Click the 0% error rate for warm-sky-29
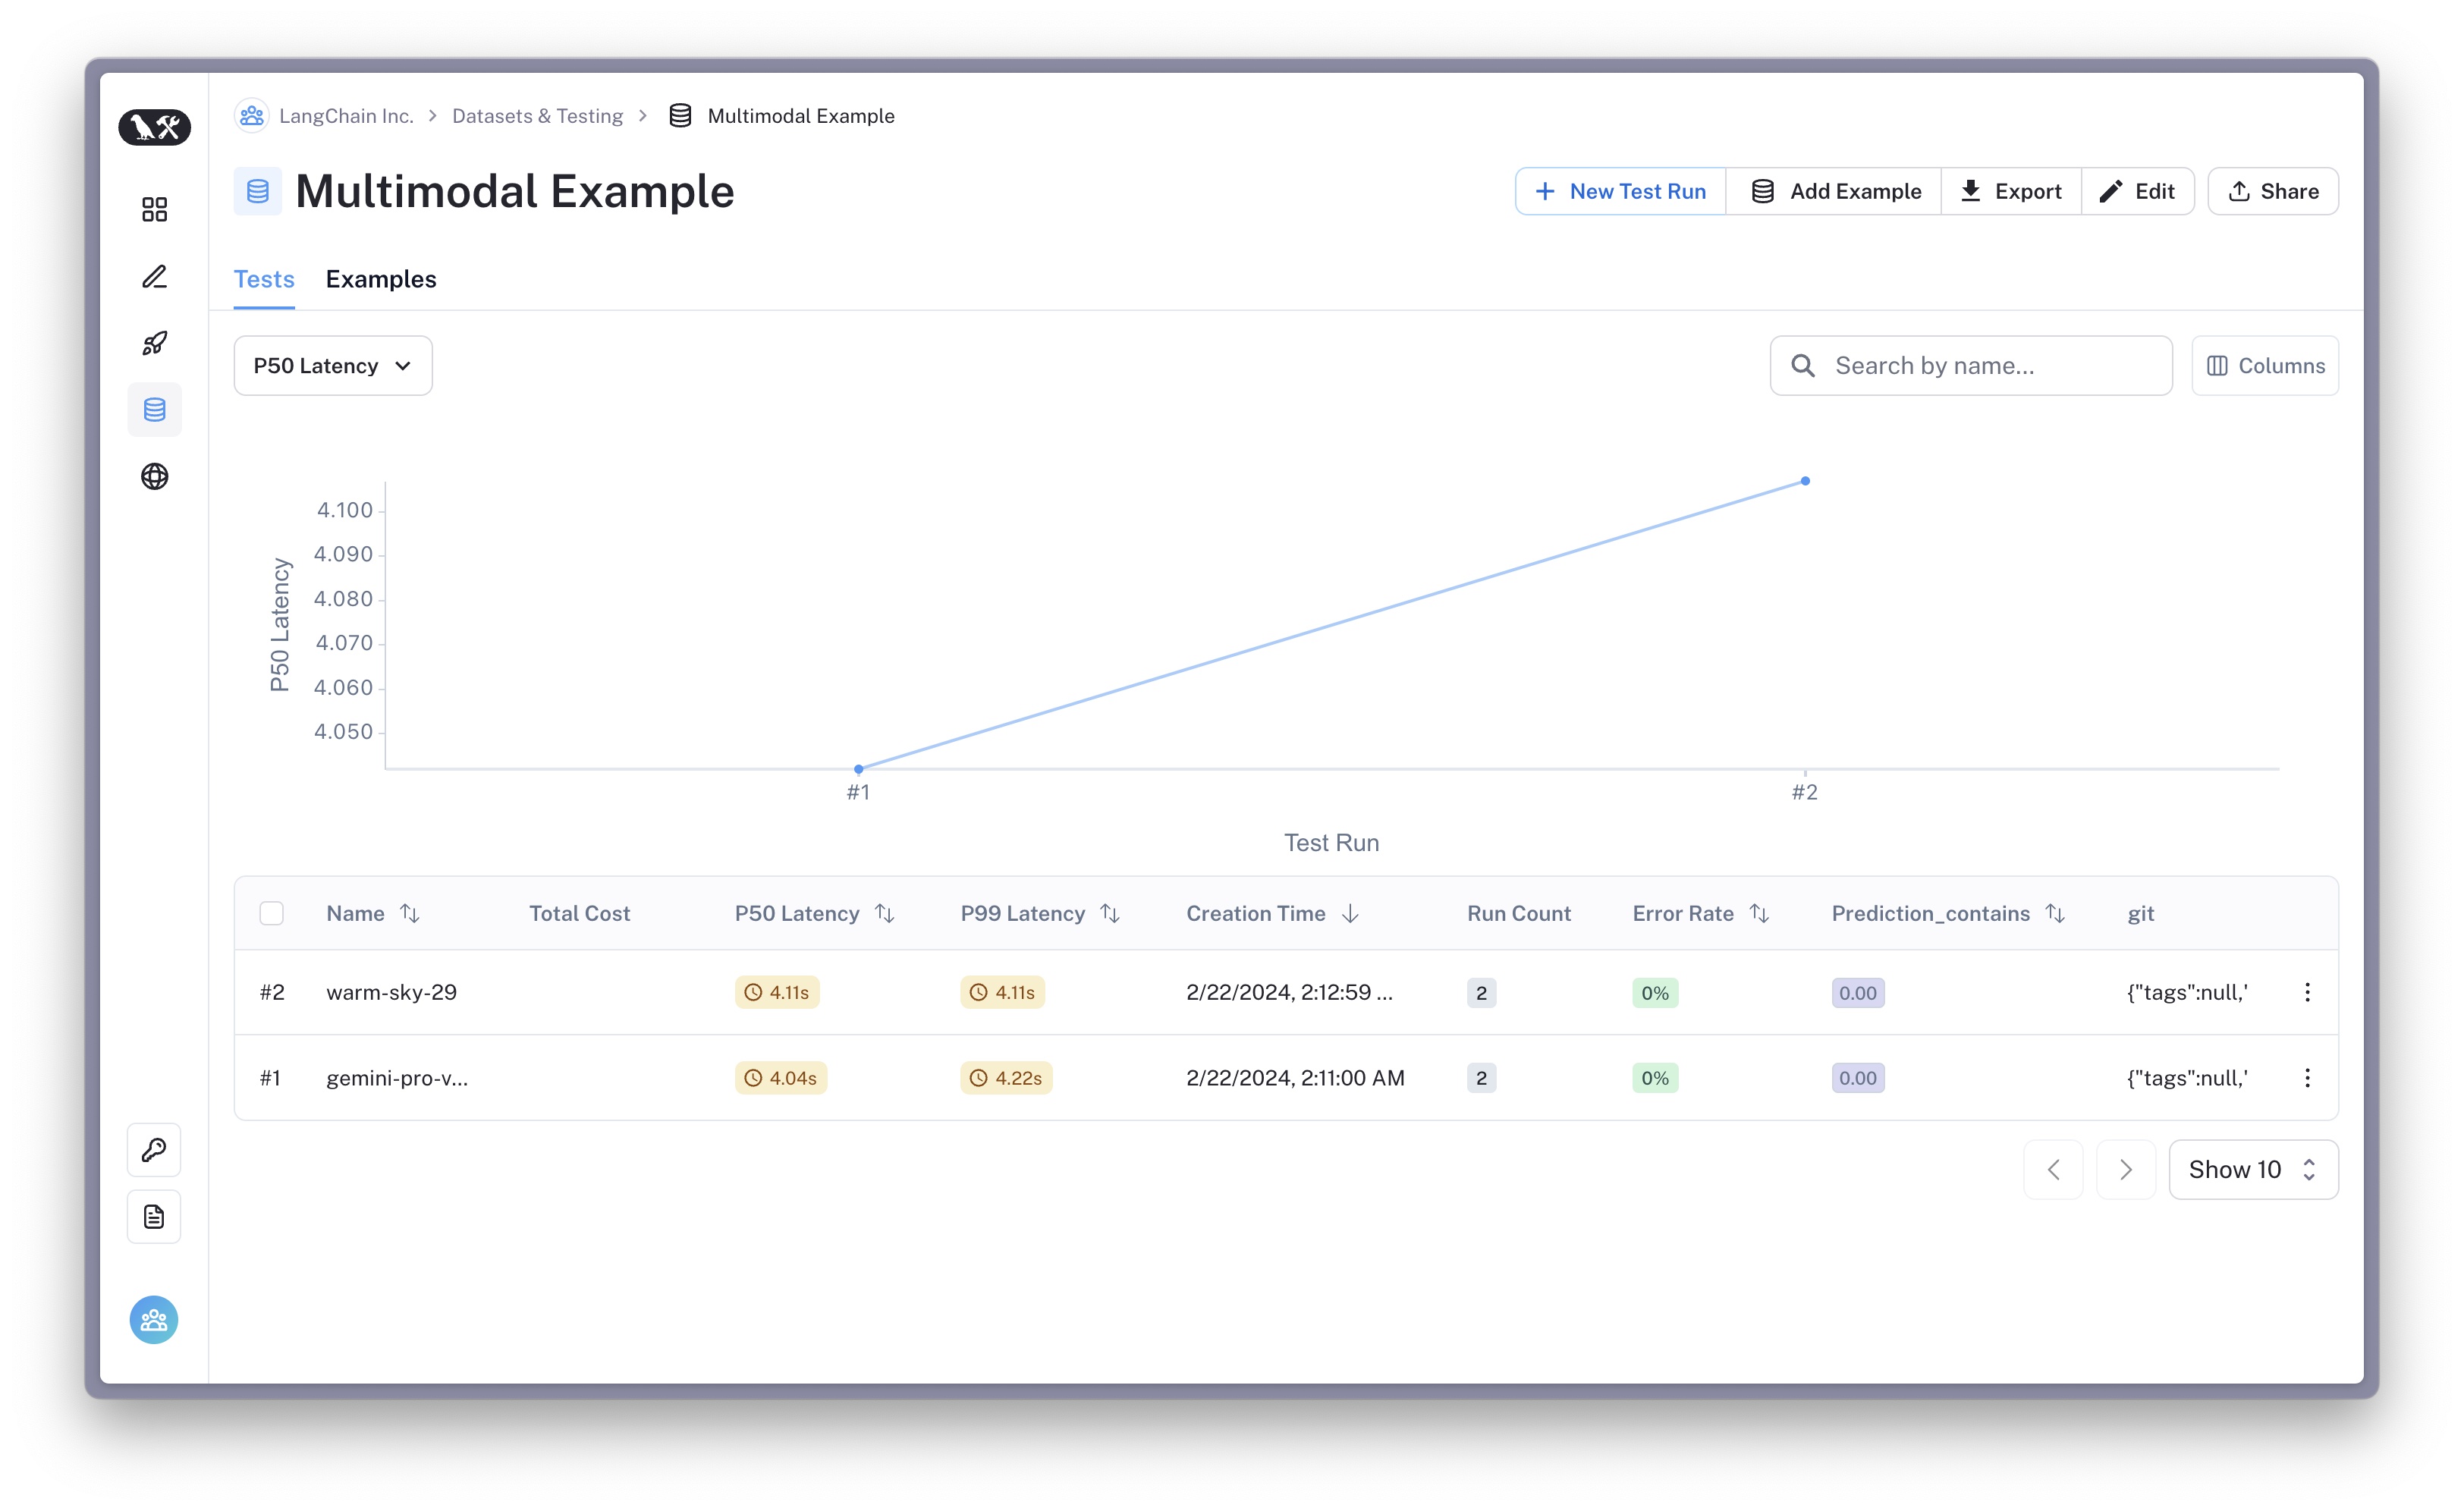This screenshot has height=1511, width=2464. (1655, 993)
